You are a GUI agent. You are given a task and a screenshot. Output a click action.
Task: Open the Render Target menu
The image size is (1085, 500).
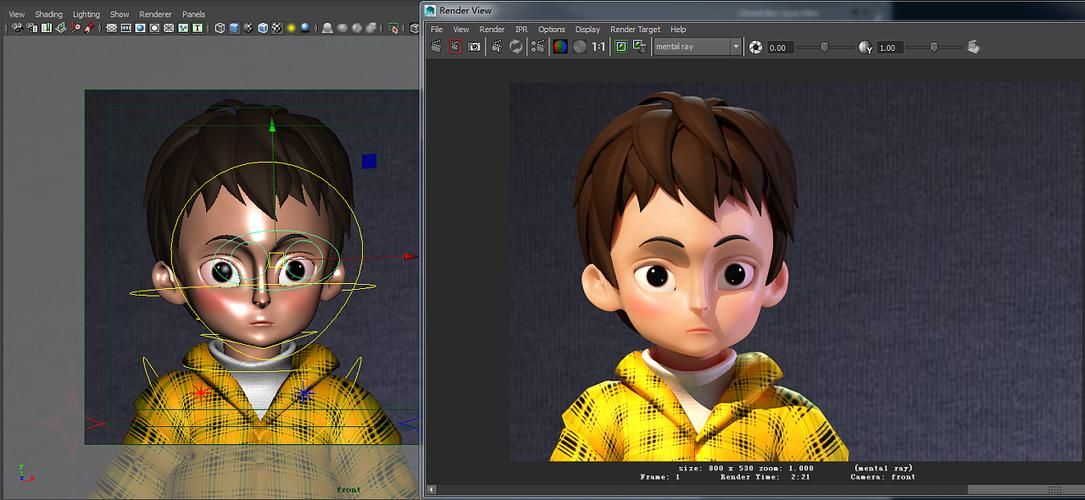[635, 29]
